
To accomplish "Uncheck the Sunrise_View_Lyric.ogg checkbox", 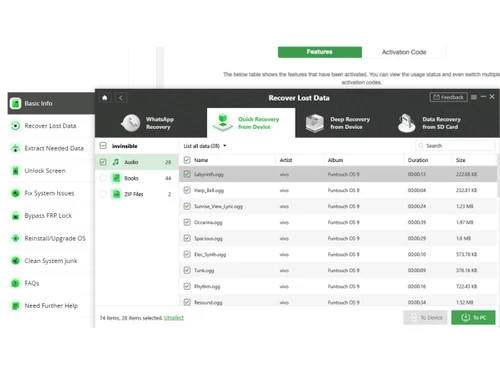I will click(187, 206).
